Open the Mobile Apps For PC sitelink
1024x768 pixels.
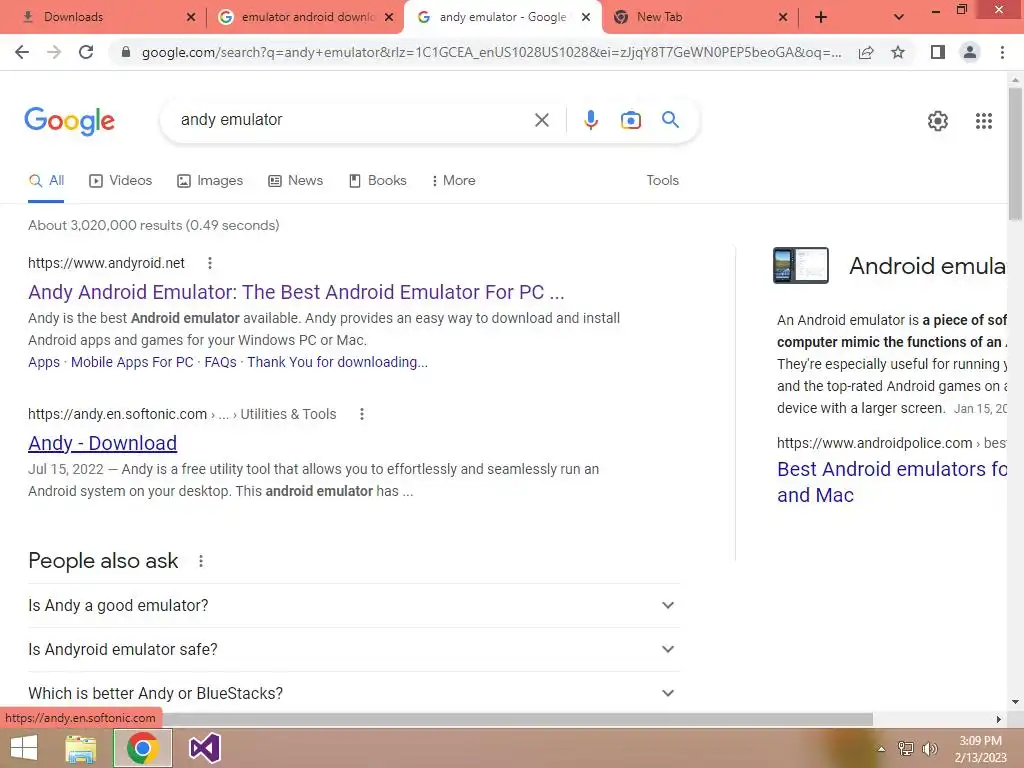(x=132, y=362)
